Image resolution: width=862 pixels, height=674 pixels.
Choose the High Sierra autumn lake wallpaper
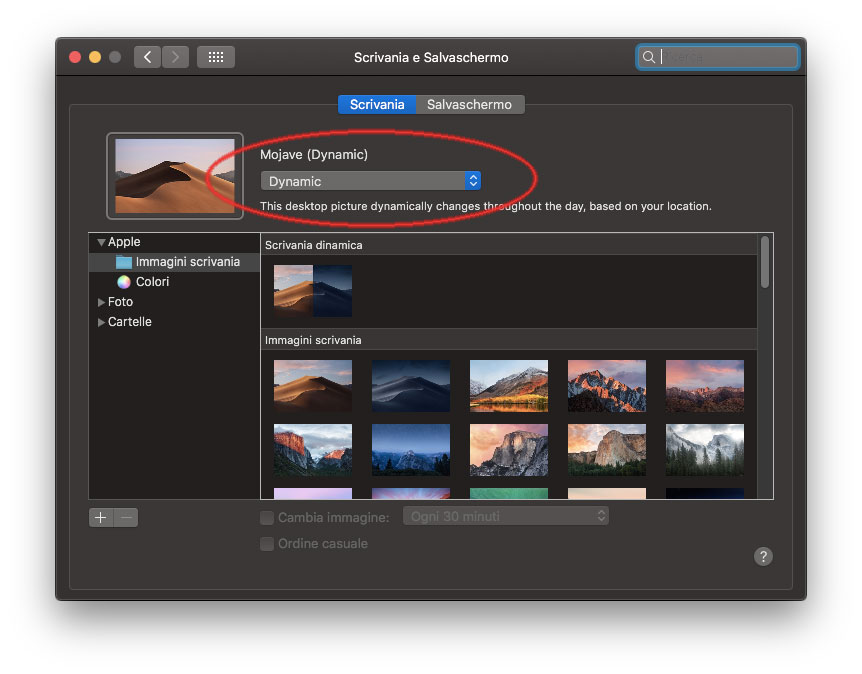(x=509, y=386)
